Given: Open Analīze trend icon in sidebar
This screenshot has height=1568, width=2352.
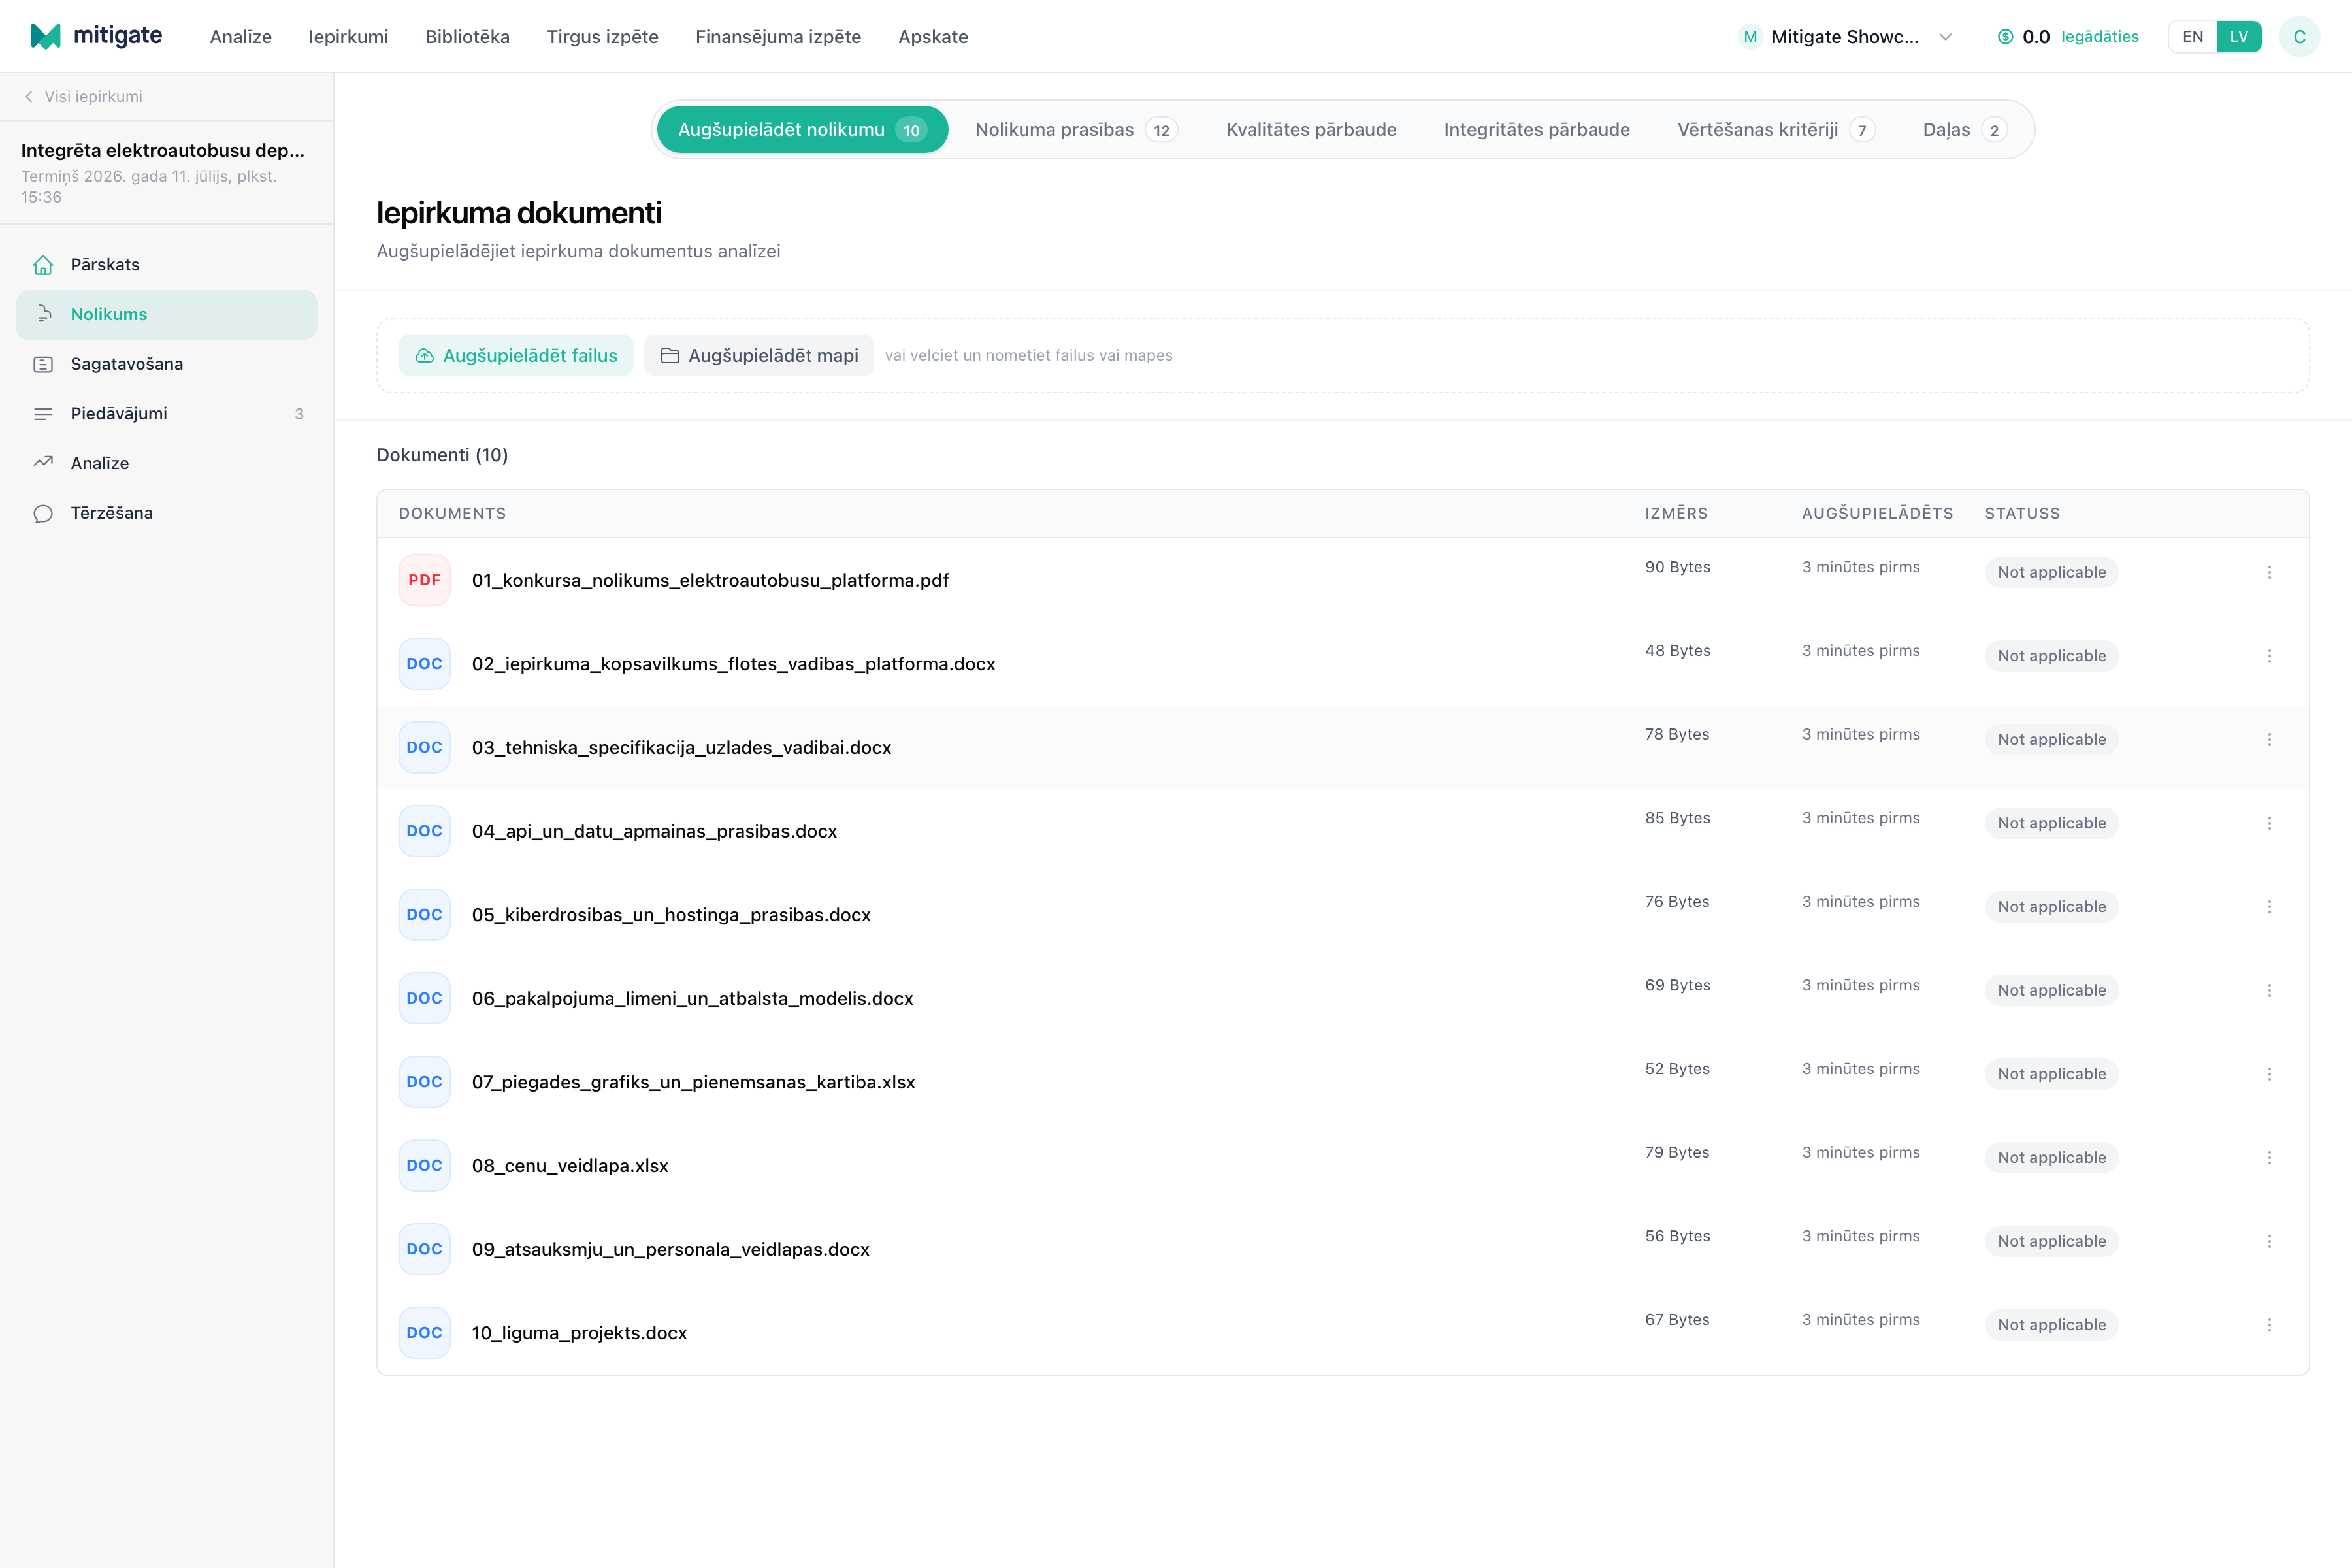Looking at the screenshot, I should point(43,463).
